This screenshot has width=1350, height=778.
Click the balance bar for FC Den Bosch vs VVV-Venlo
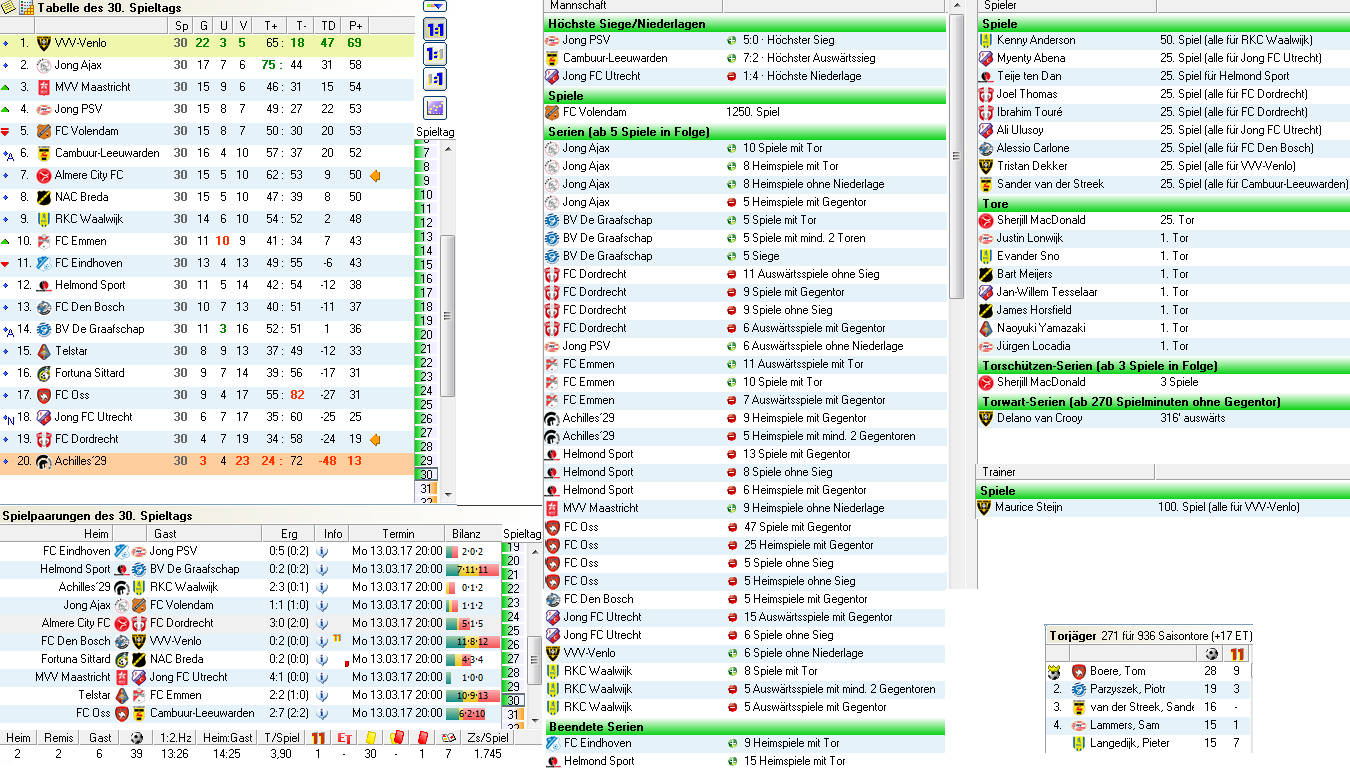[472, 641]
